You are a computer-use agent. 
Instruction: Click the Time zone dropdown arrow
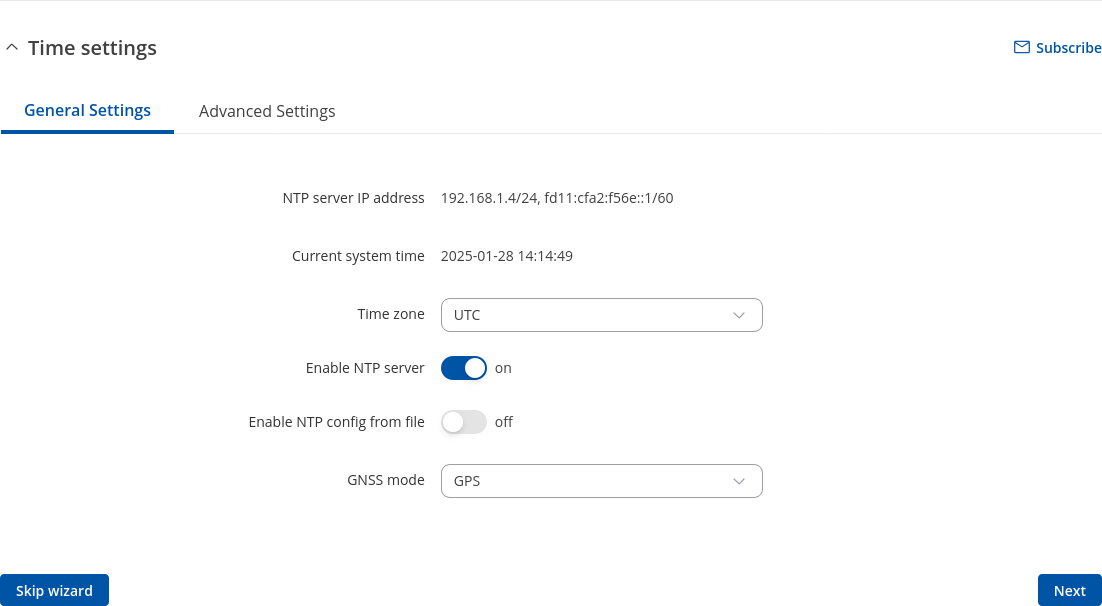(739, 315)
